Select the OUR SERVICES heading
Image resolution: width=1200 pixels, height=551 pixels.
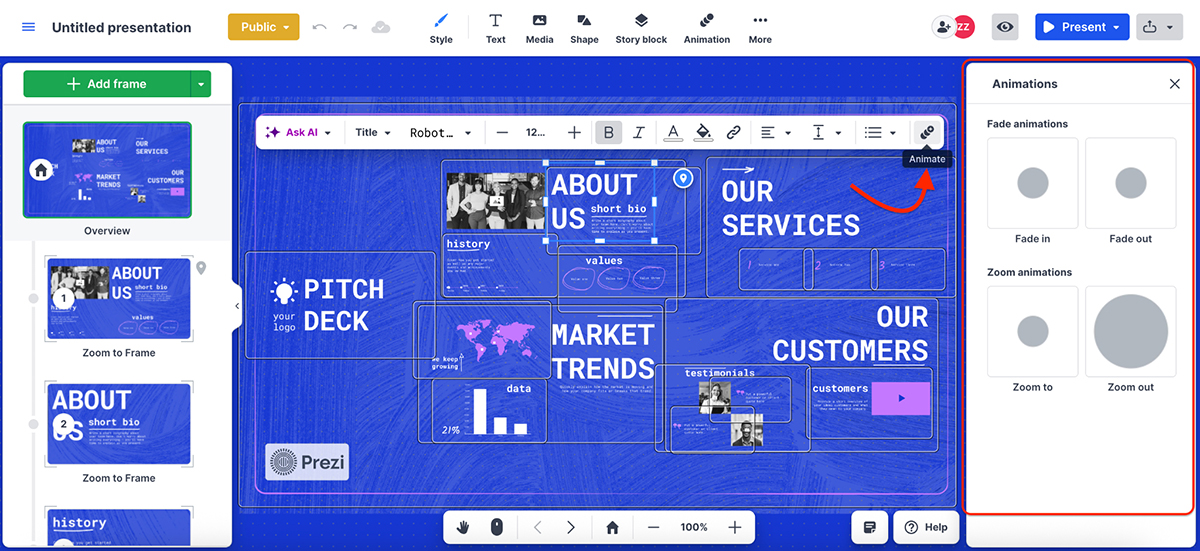pos(790,207)
